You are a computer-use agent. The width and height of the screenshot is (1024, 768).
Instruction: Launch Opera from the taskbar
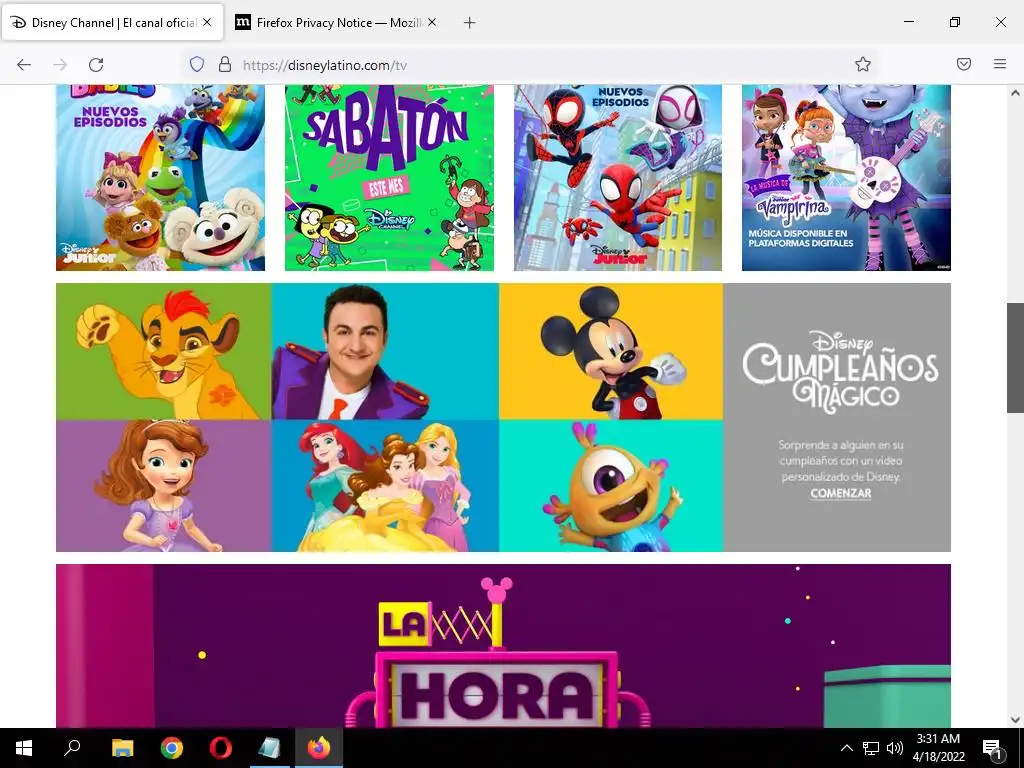tap(221, 748)
